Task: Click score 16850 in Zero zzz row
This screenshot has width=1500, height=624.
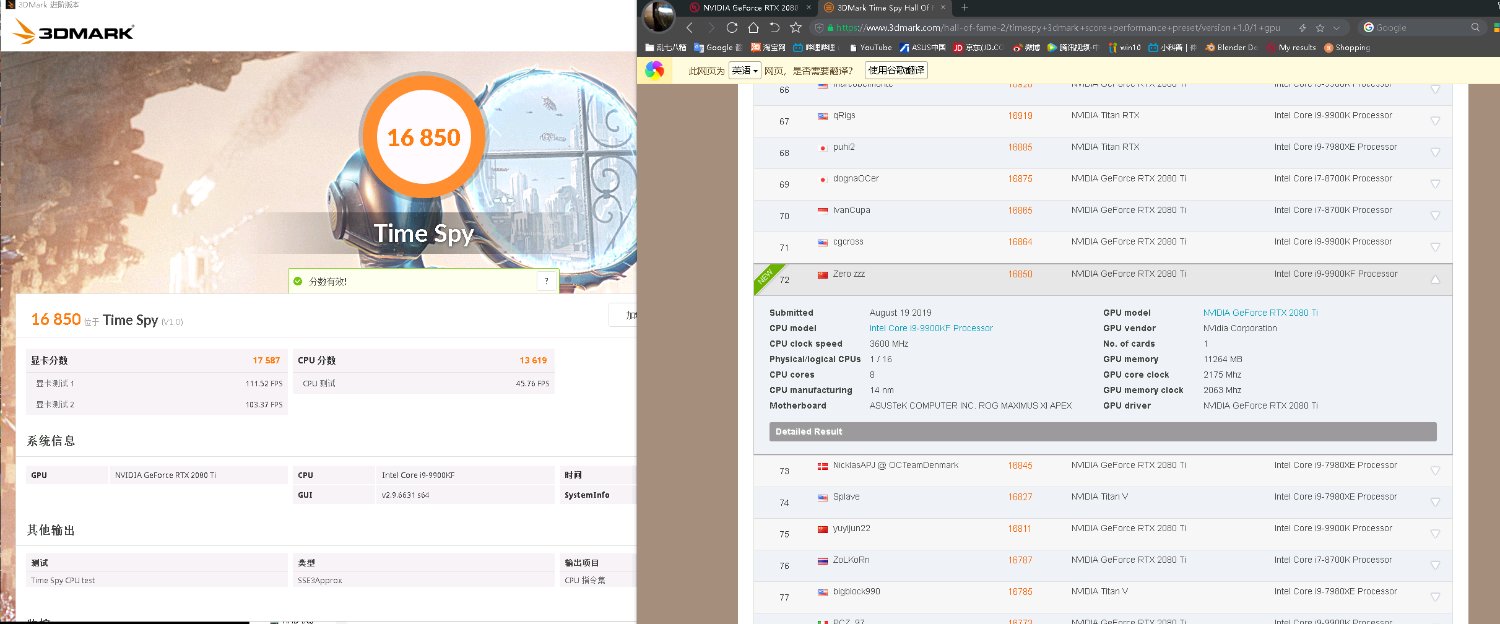Action: point(1020,274)
